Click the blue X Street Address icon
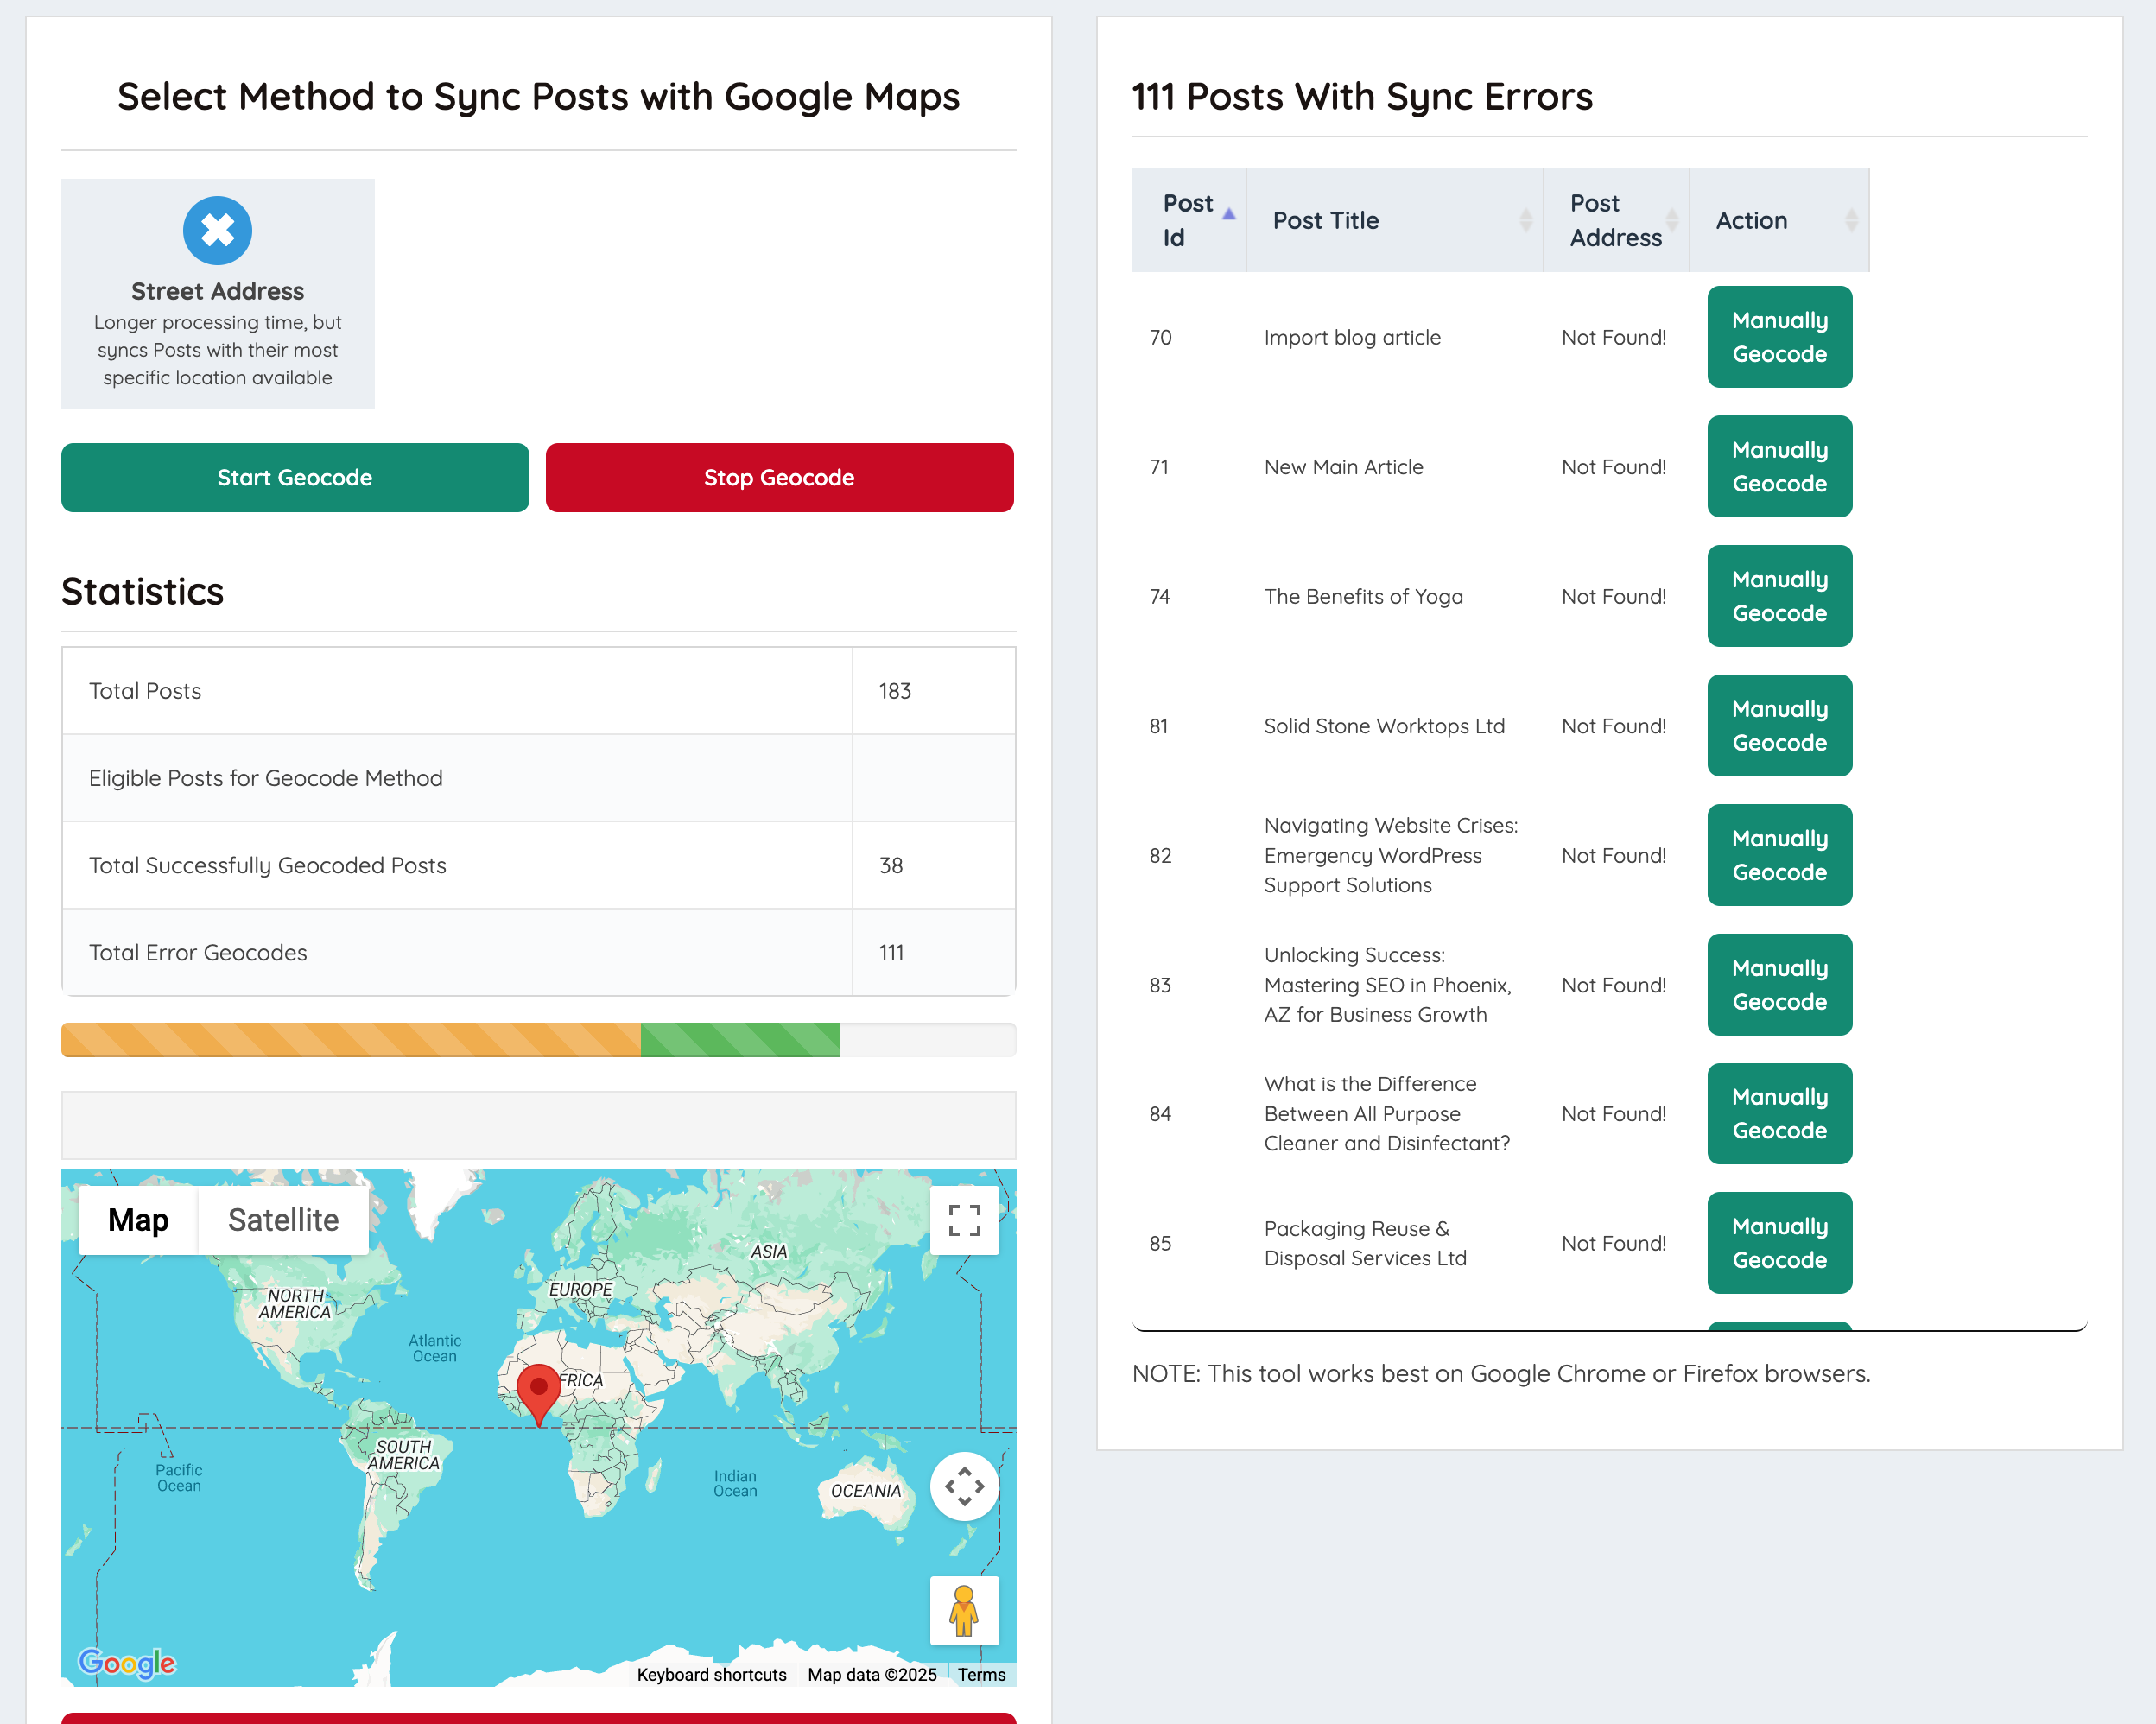 point(217,231)
